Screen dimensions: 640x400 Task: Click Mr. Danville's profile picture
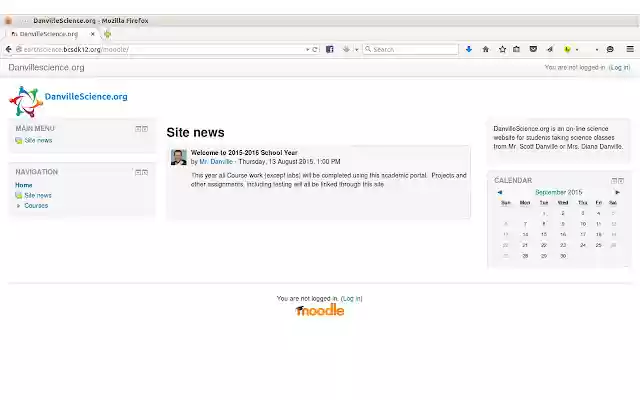point(179,157)
